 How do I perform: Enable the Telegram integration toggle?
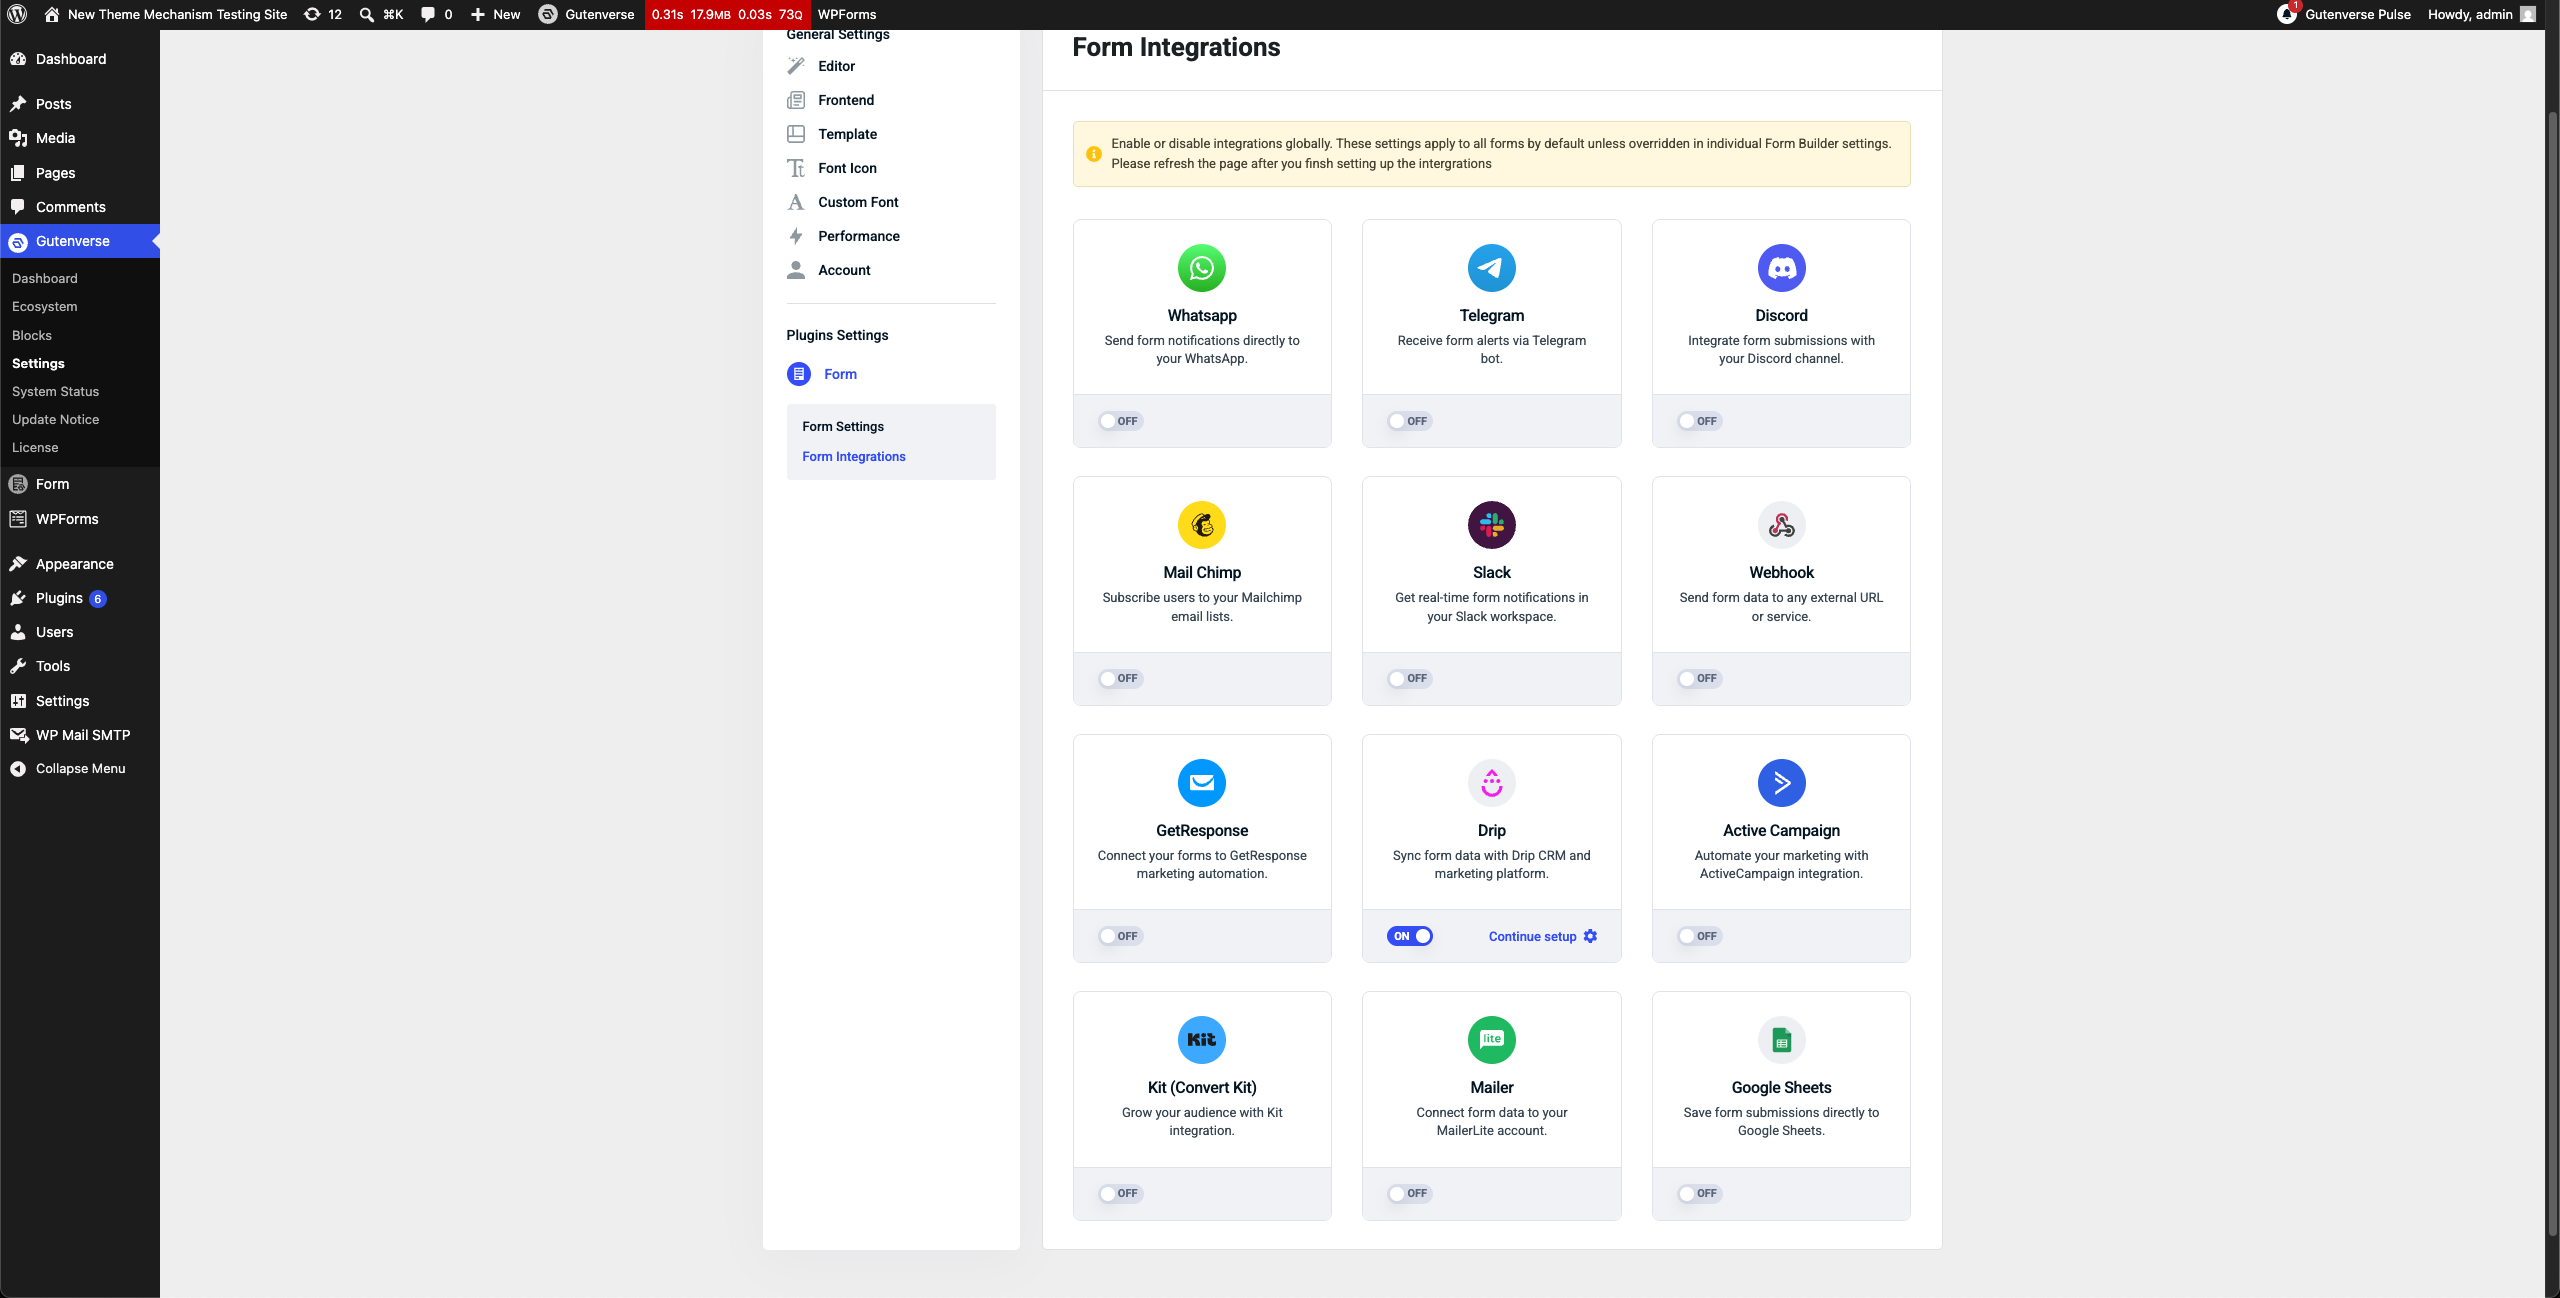tap(1410, 421)
